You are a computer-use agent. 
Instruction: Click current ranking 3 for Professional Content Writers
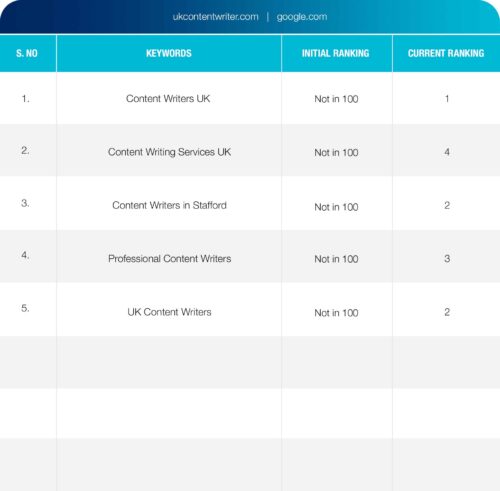pyautogui.click(x=447, y=259)
